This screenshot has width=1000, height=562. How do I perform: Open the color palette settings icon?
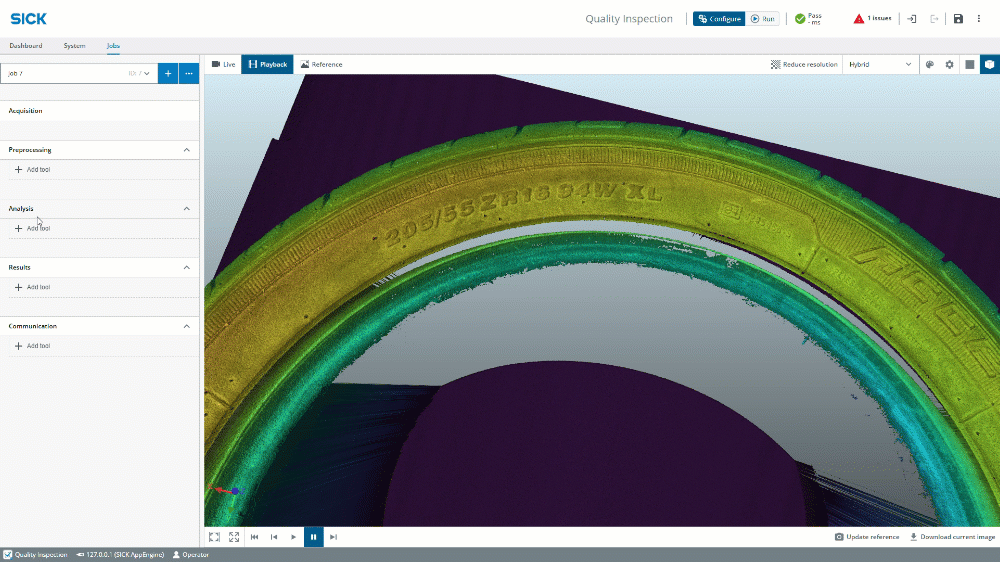[x=929, y=64]
